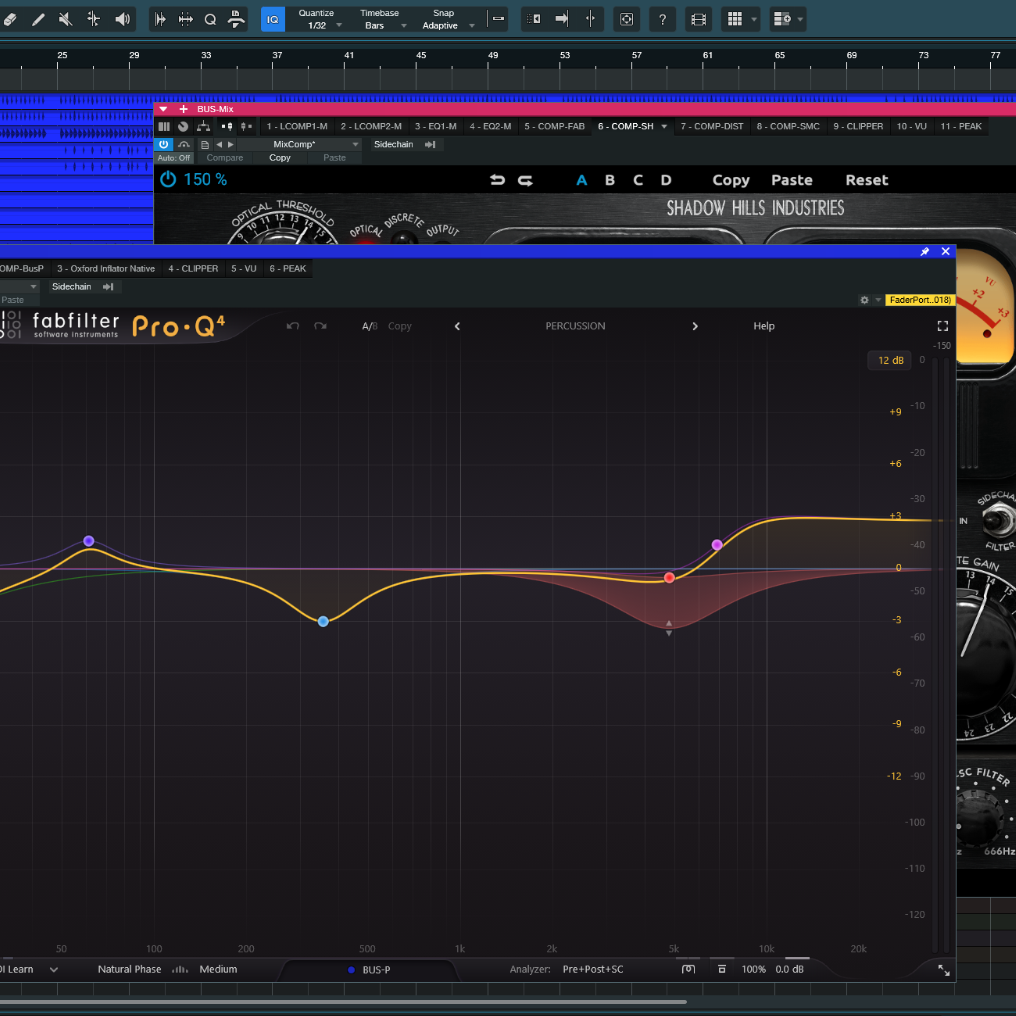
Task: Toggle Auto: Off automation mode
Action: (x=174, y=158)
